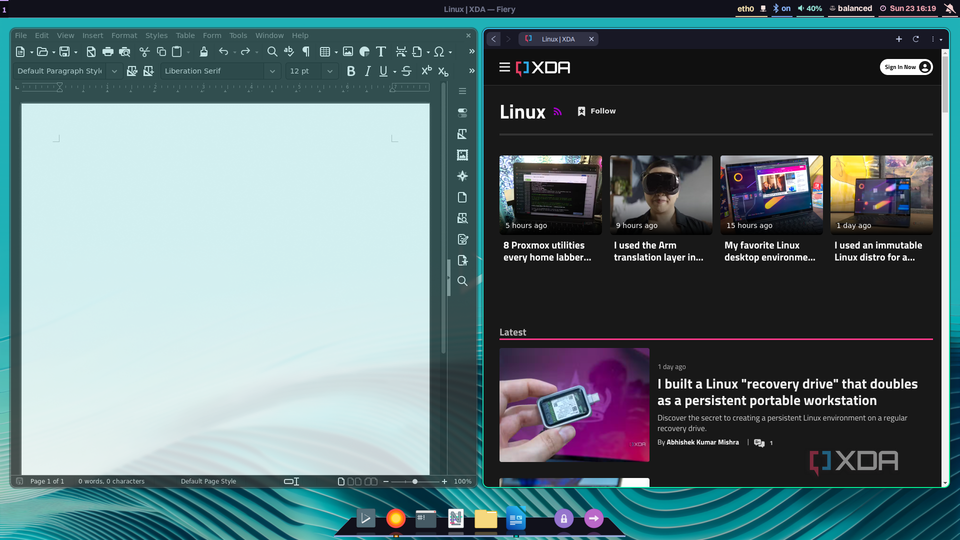Expand the Liberation Serif font name dropdown

point(272,71)
